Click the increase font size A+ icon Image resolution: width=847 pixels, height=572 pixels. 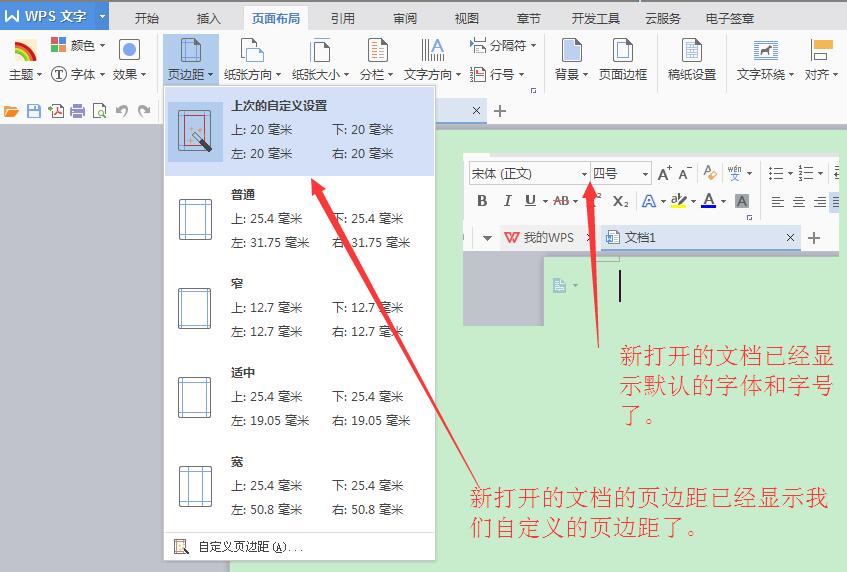pyautogui.click(x=664, y=173)
